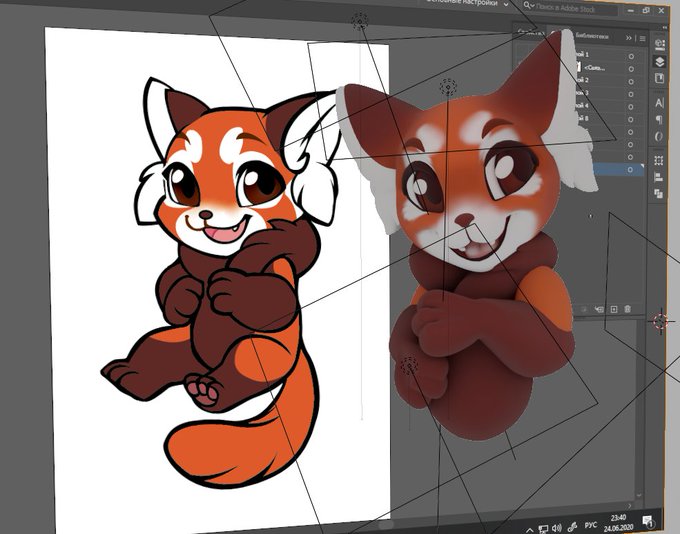Open the Align panel icon

659,177
